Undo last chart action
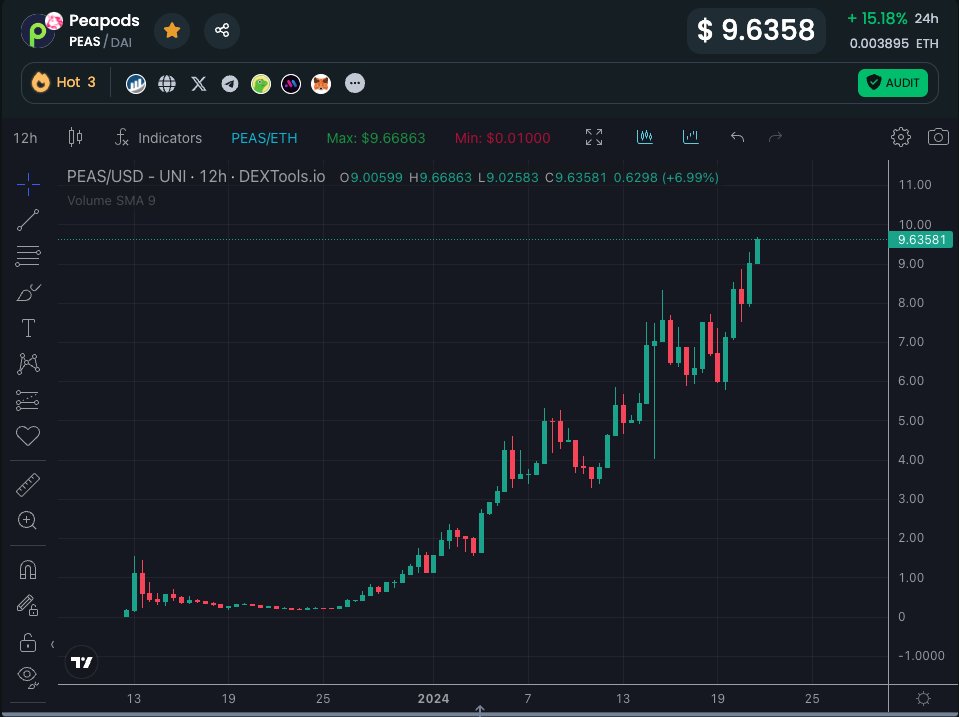Viewport: 959px width, 717px height. pos(737,137)
